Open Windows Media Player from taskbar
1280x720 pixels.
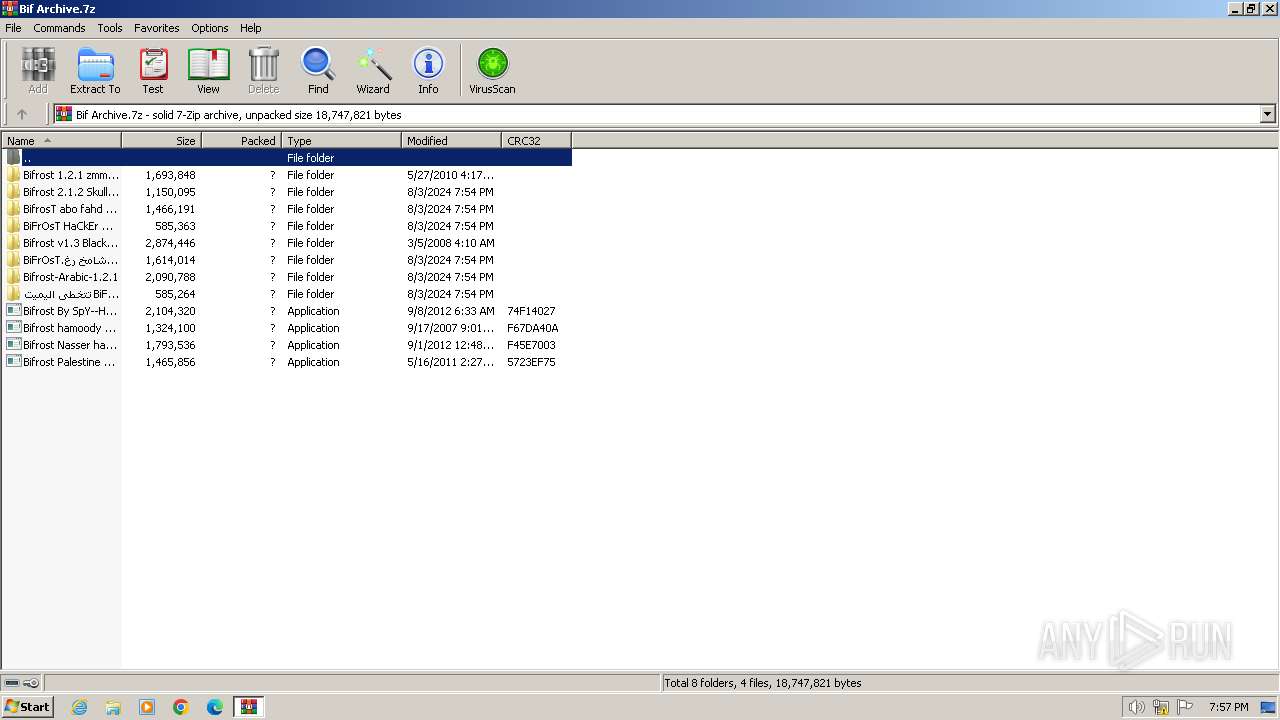click(x=147, y=707)
